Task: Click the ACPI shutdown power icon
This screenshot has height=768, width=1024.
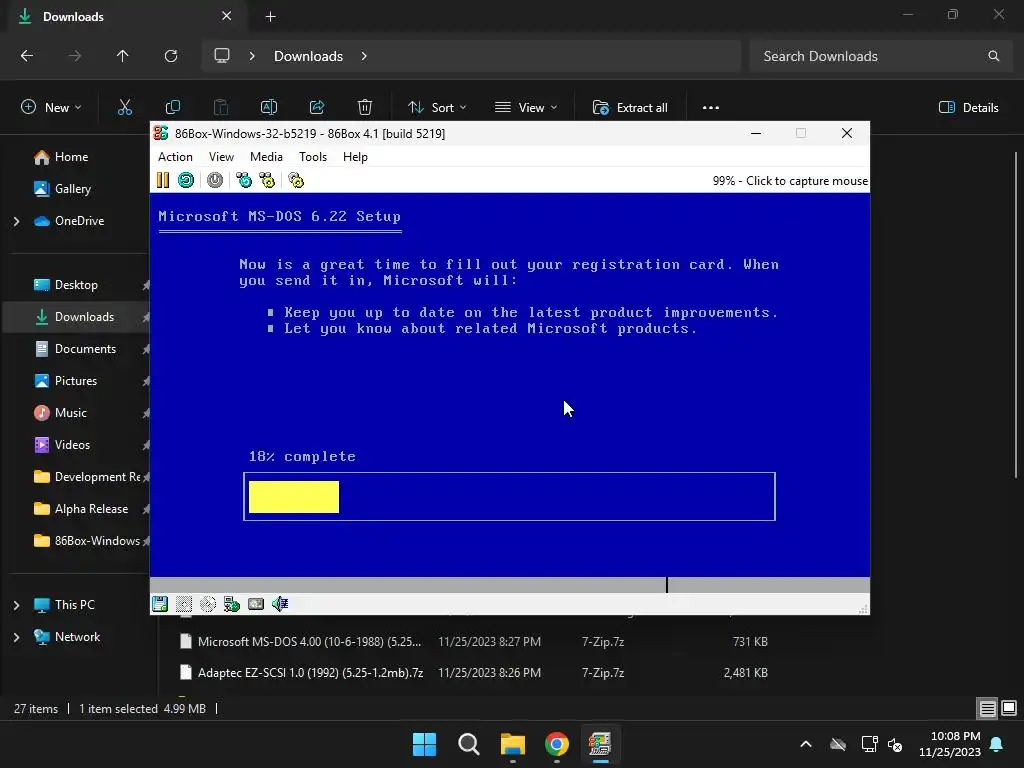Action: pyautogui.click(x=215, y=180)
